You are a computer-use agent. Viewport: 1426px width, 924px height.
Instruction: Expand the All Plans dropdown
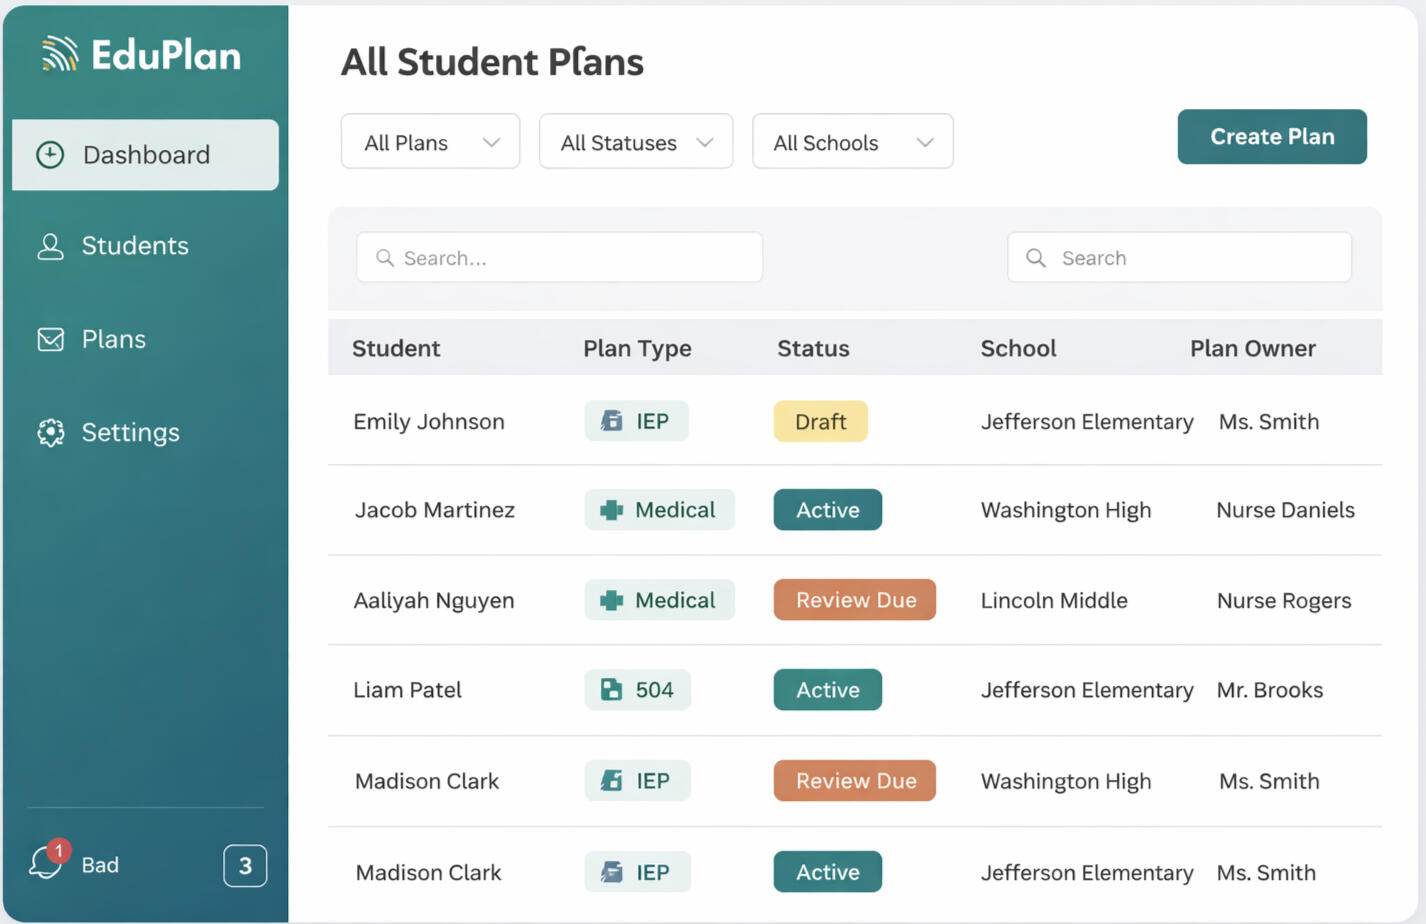tap(430, 142)
